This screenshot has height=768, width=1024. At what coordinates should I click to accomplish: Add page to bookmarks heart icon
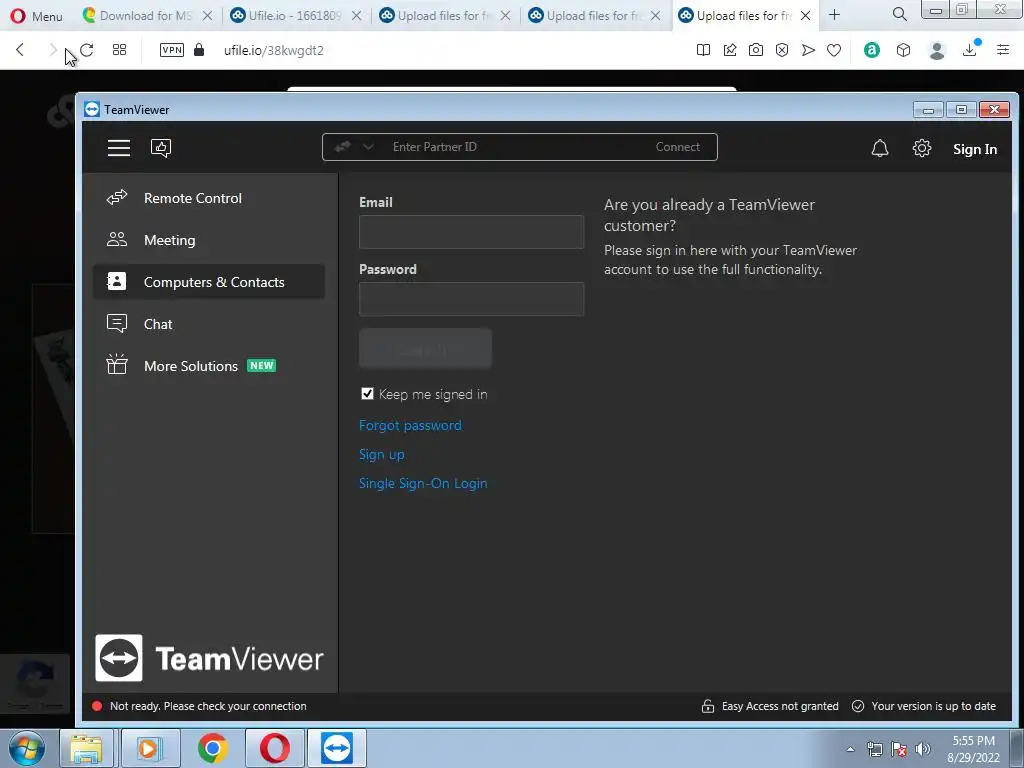pyautogui.click(x=834, y=50)
